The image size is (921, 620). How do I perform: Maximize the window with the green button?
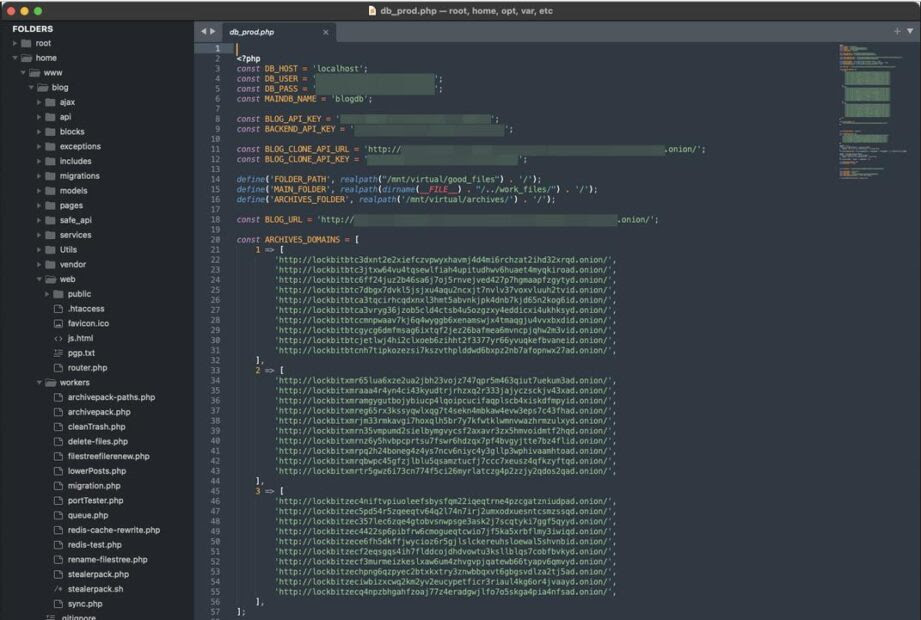pos(38,11)
